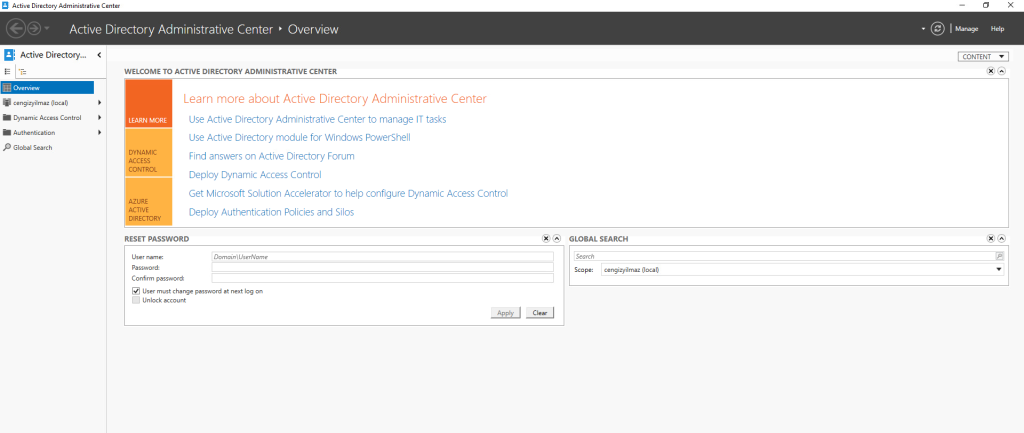Open the Help menu
This screenshot has height=433, width=1024.
coord(997,29)
